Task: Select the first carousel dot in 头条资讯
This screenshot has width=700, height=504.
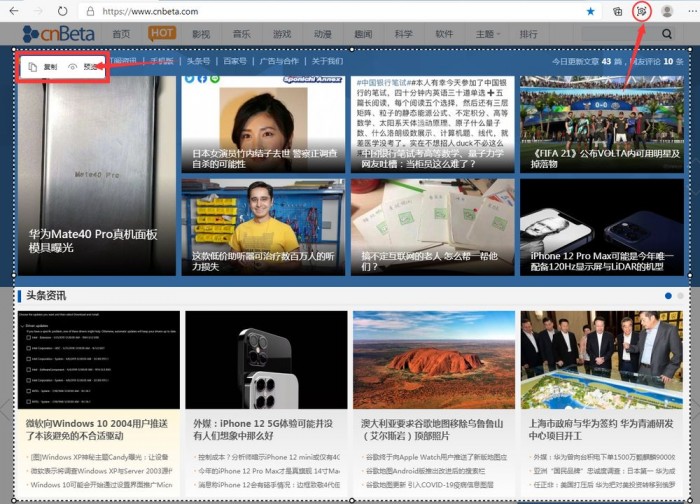Action: pyautogui.click(x=668, y=296)
